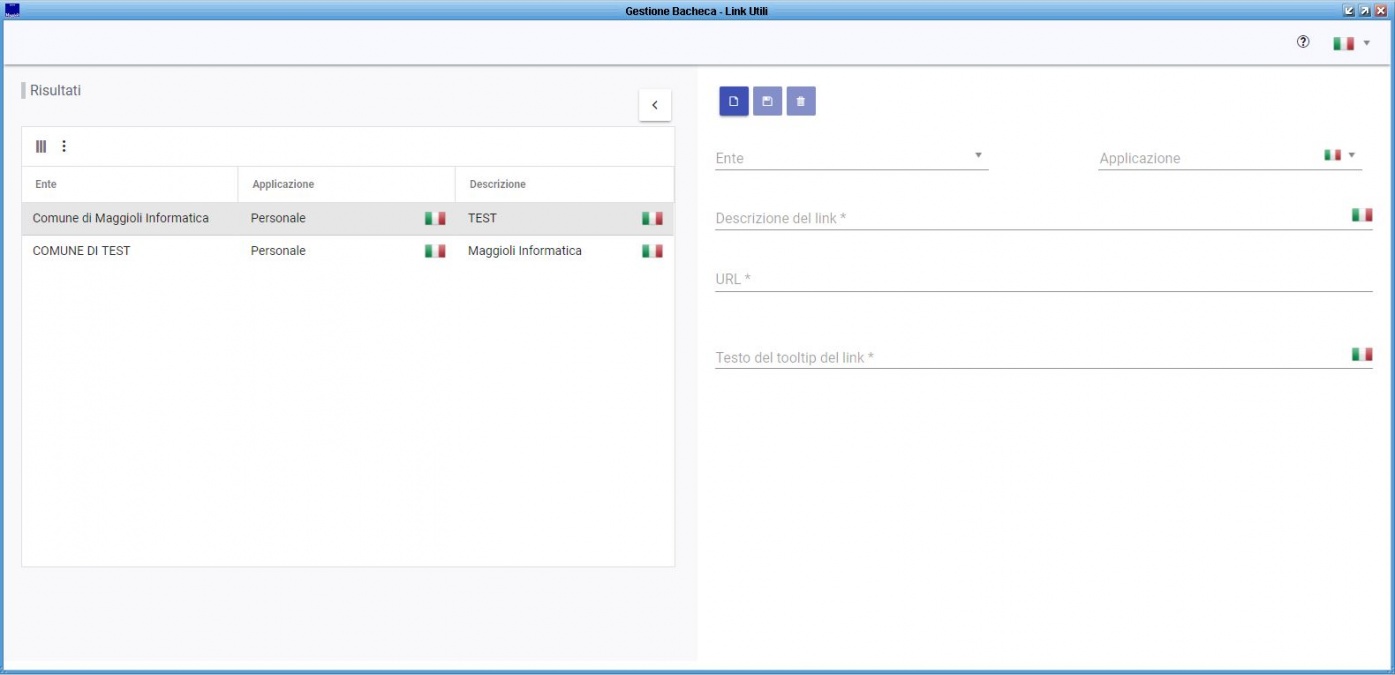Close the Gestione Bacheca window

(1381, 10)
